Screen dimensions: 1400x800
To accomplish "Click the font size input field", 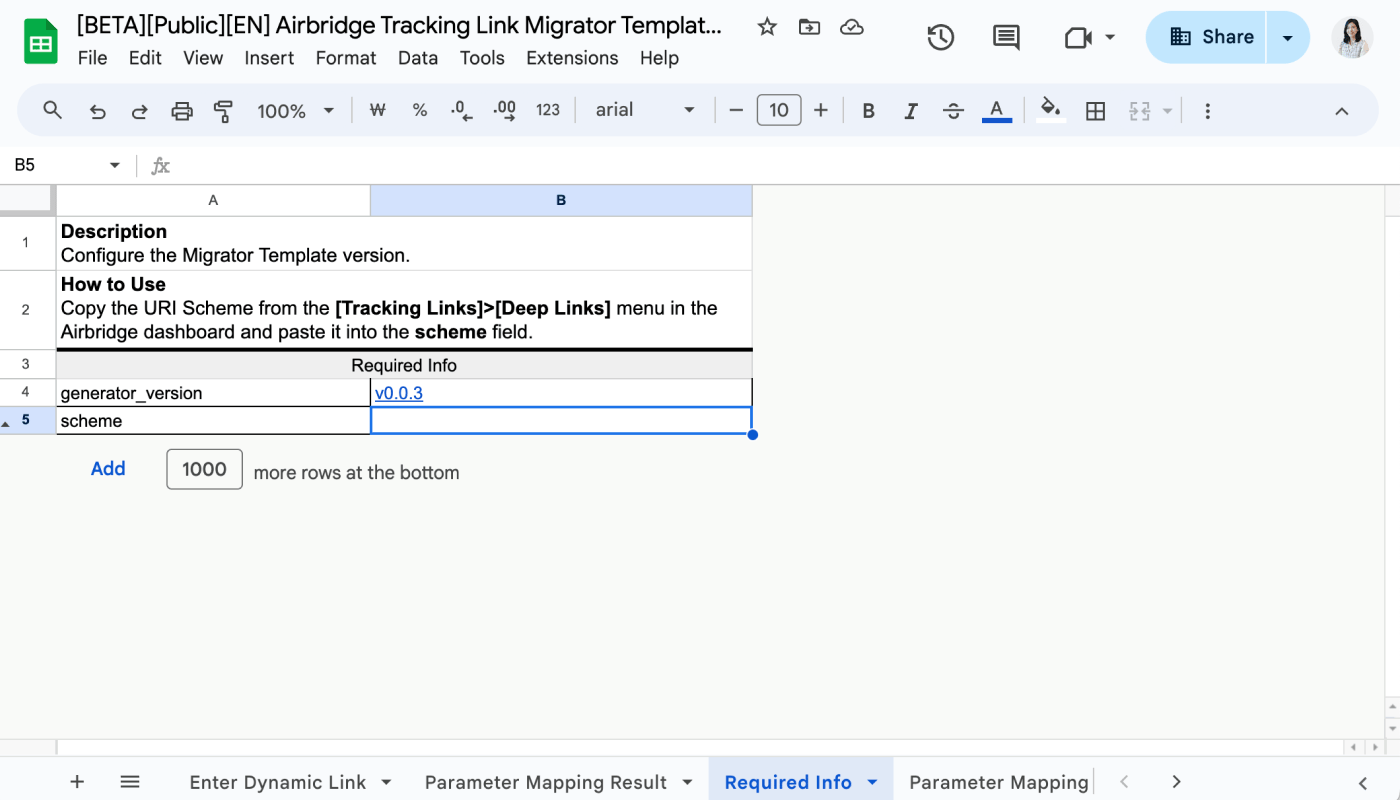I will point(779,110).
